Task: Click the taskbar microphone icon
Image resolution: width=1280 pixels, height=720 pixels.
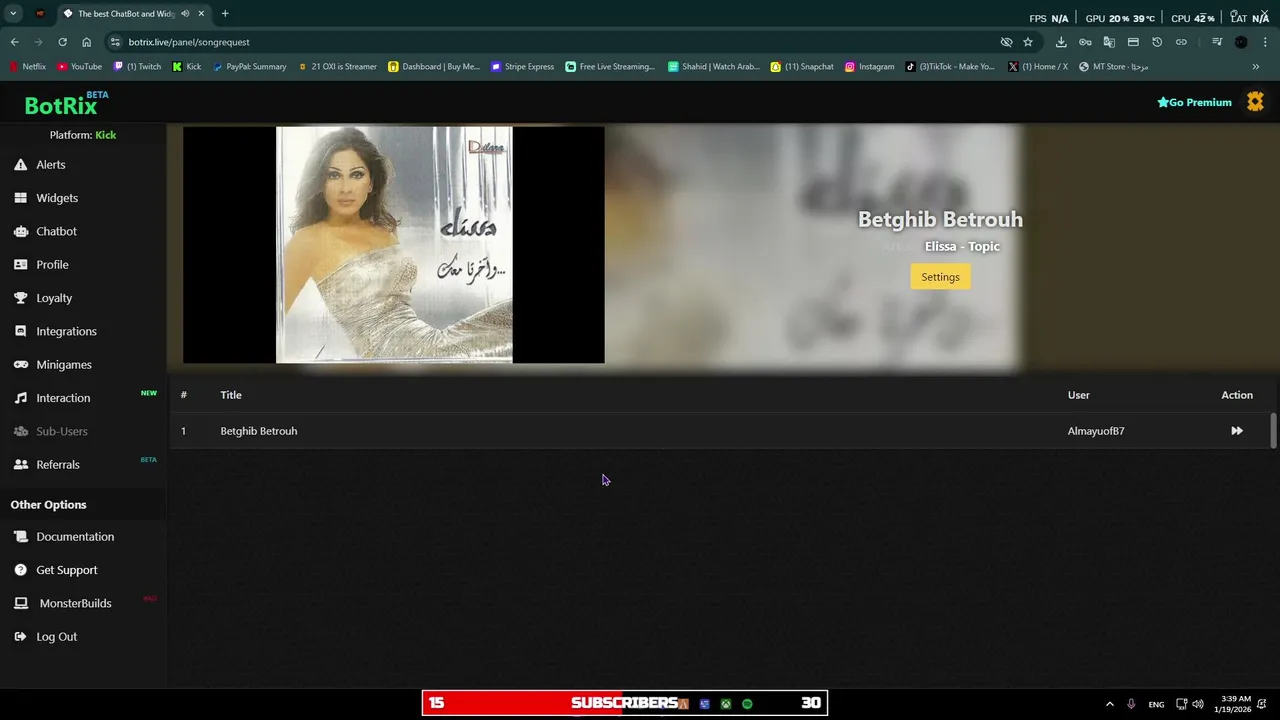Action: point(1131,704)
